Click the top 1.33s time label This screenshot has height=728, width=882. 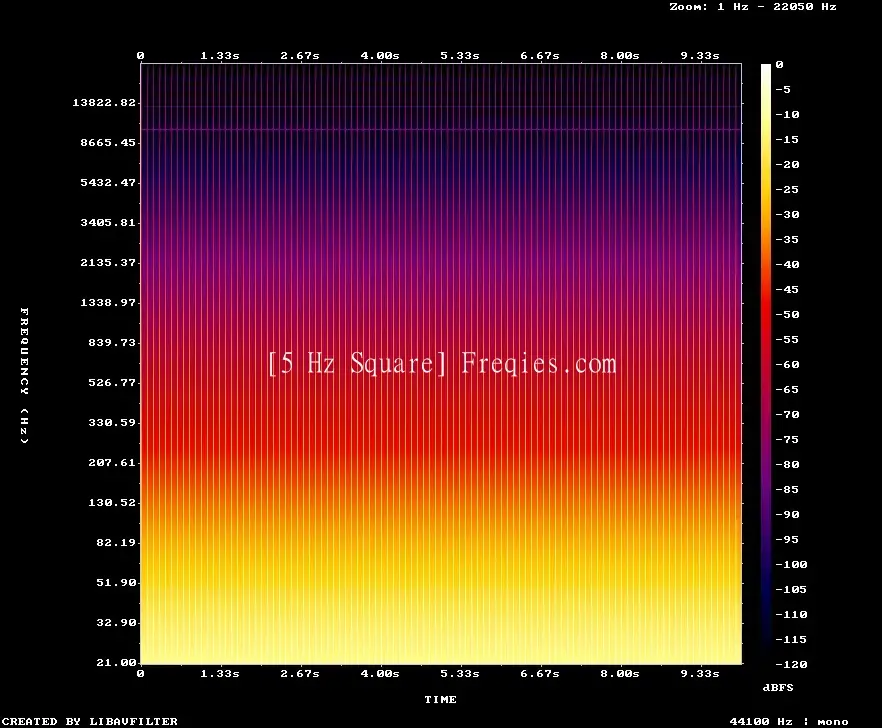(x=220, y=55)
